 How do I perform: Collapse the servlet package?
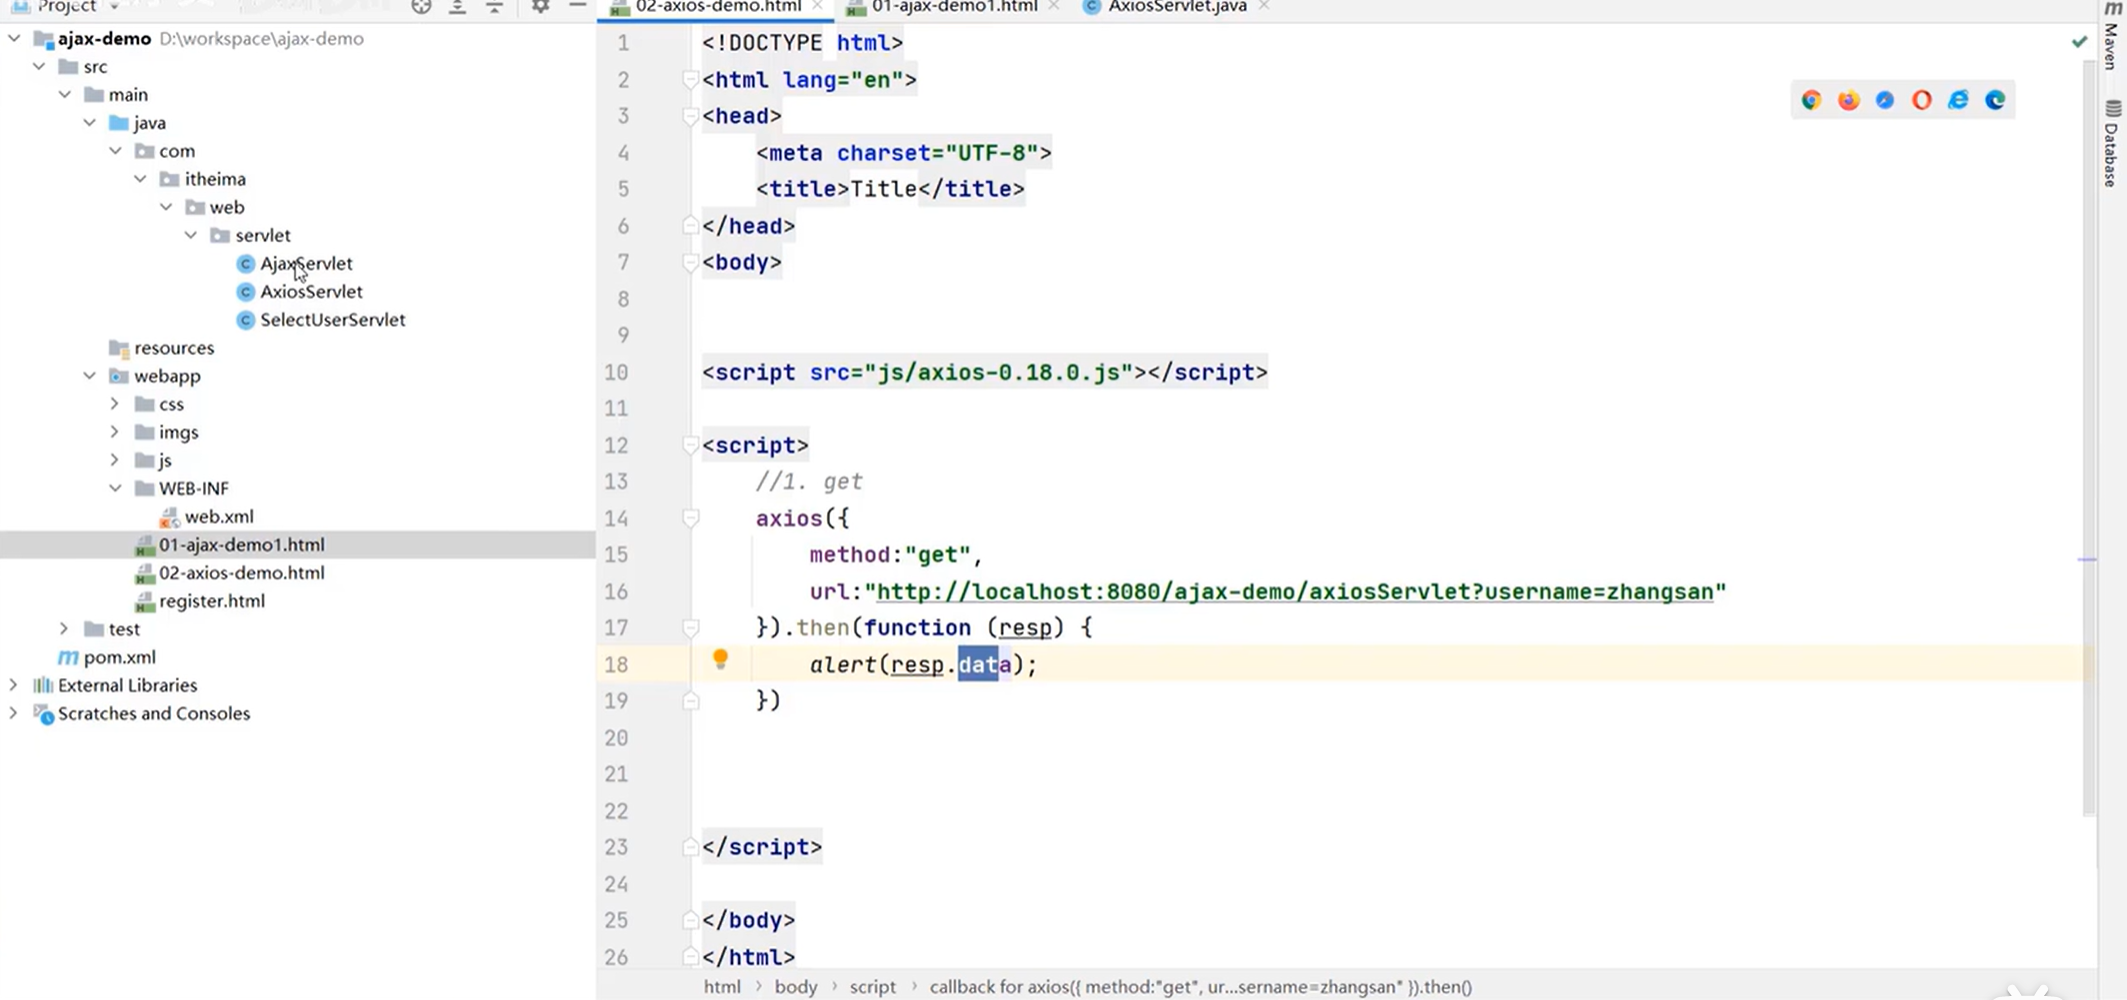191,235
